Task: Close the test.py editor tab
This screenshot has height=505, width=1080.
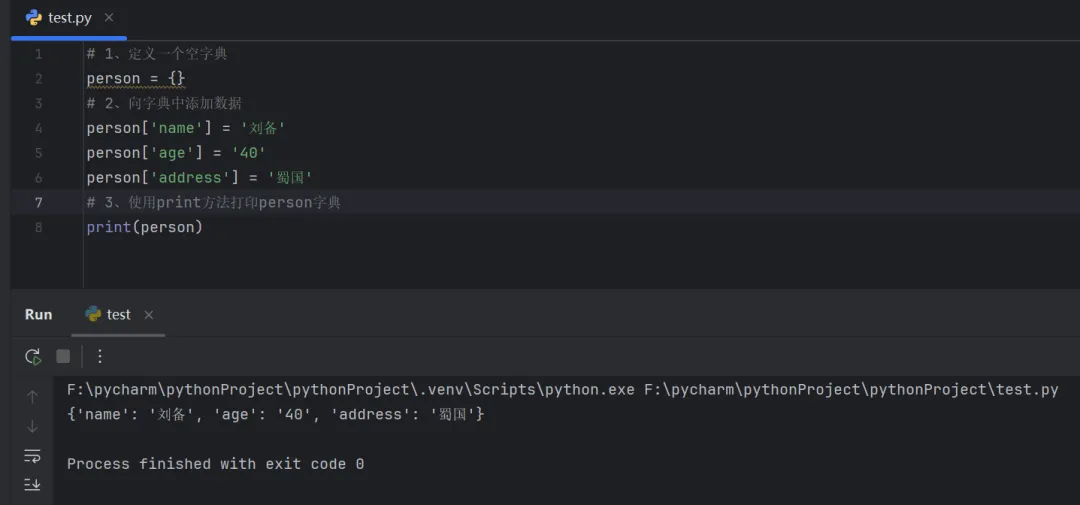Action: pos(109,18)
